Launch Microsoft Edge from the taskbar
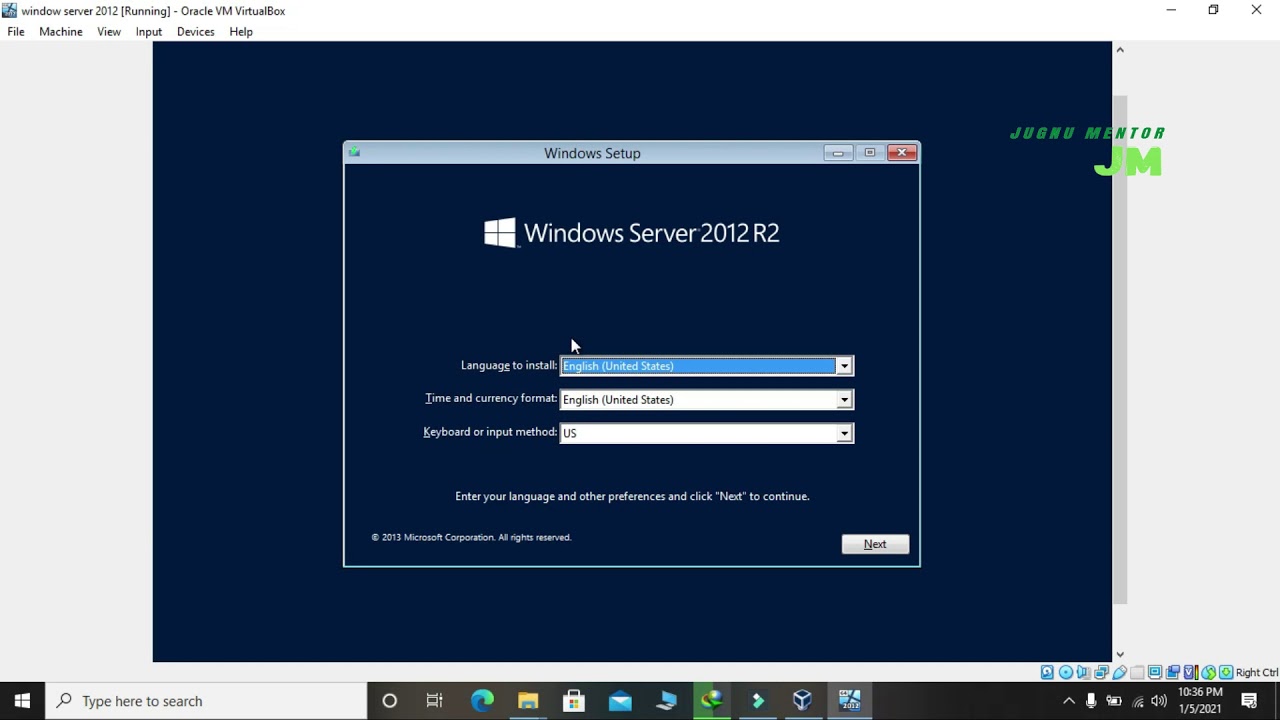1280x720 pixels. (x=482, y=701)
